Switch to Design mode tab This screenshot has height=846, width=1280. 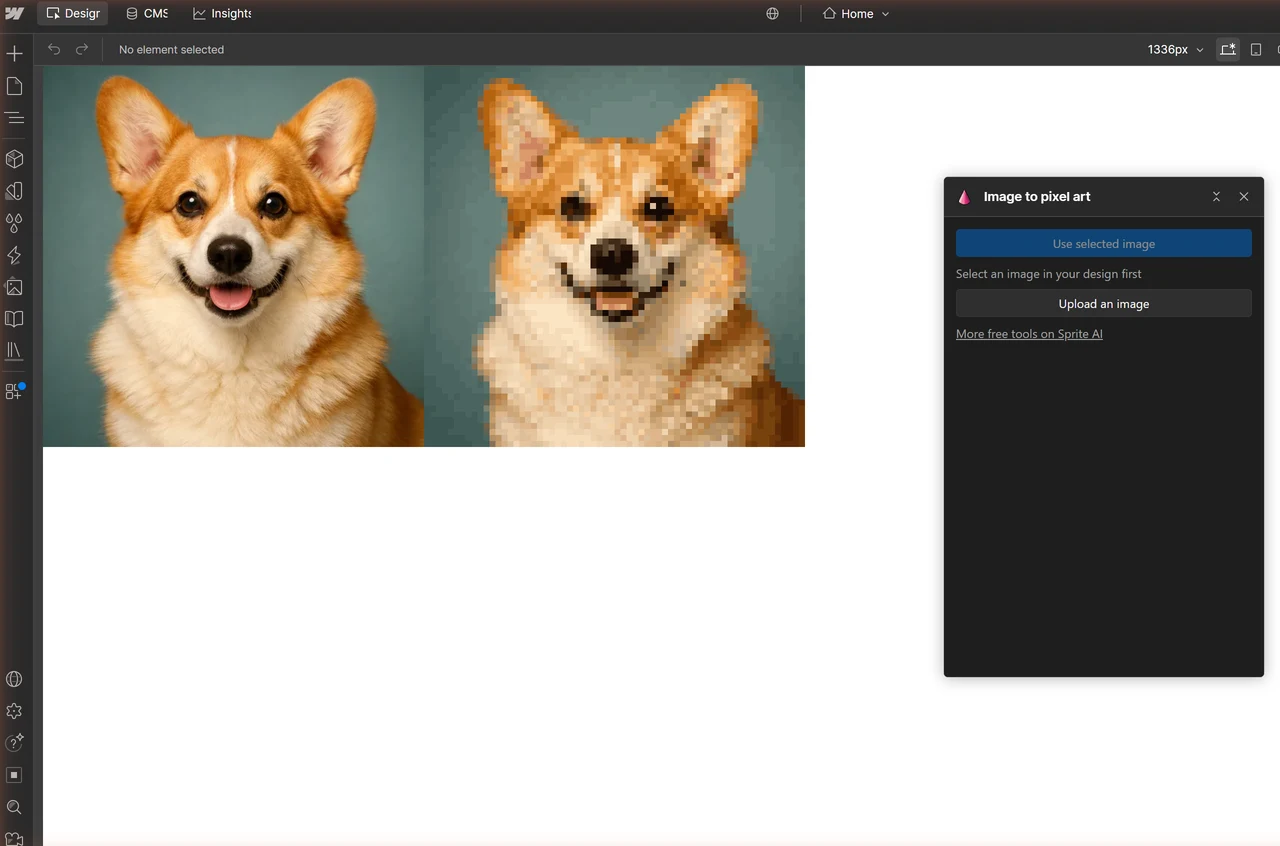point(73,14)
